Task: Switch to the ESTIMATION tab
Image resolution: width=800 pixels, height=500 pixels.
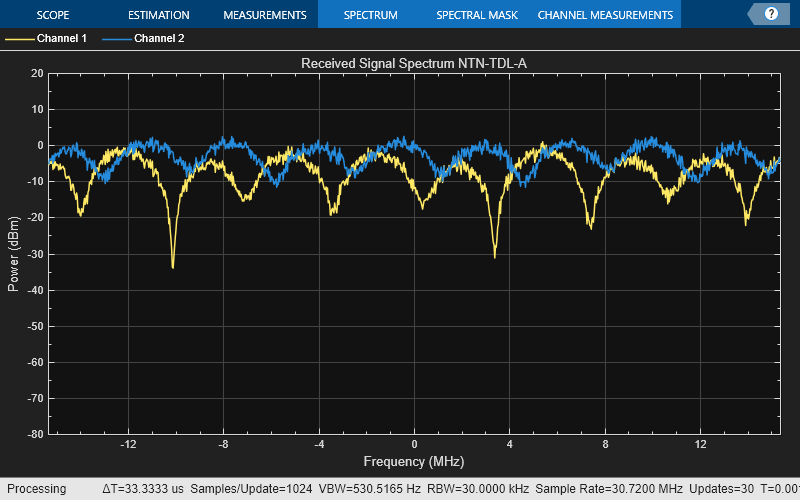Action: [x=159, y=15]
